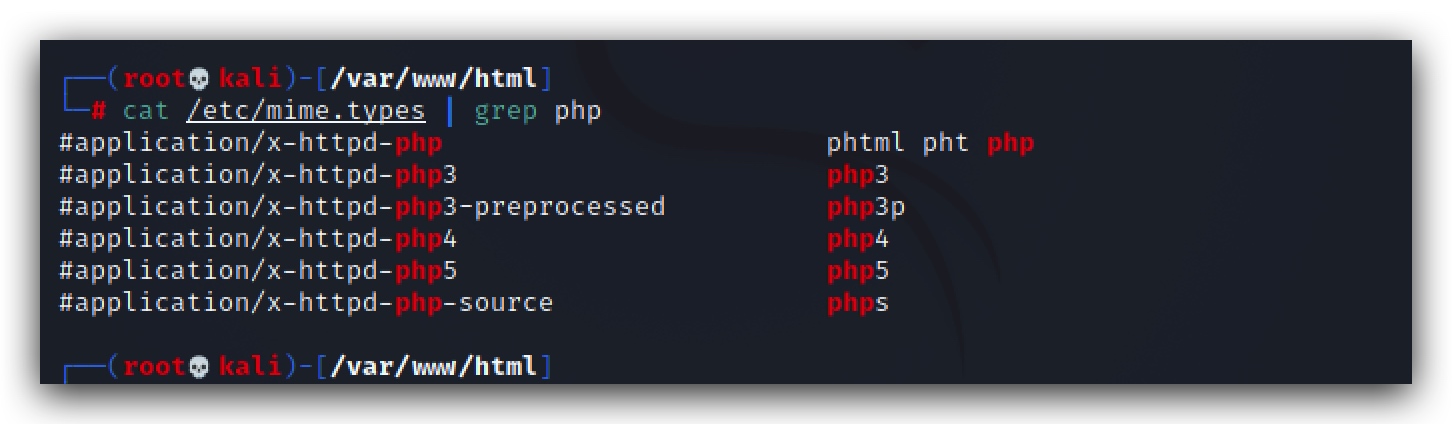
Task: Click the pht extension text
Action: [x=946, y=144]
